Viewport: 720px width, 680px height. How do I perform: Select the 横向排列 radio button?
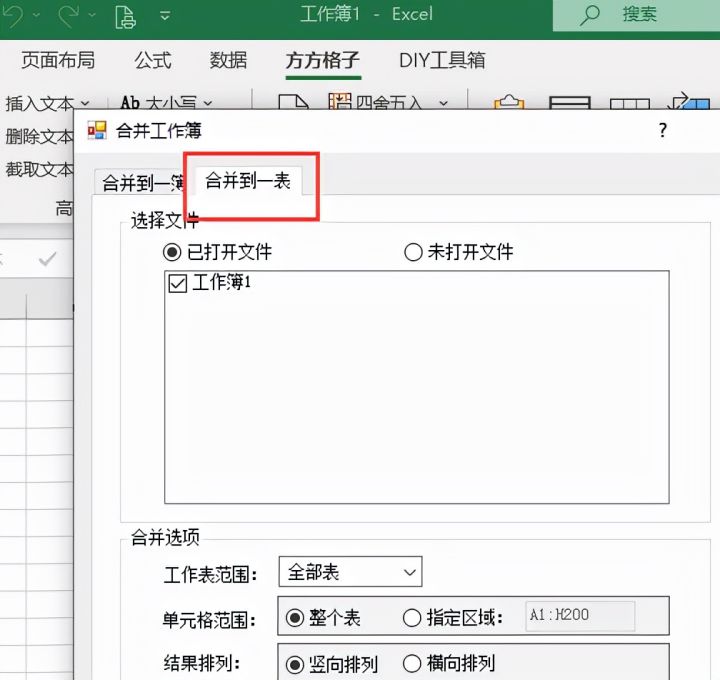tap(412, 663)
